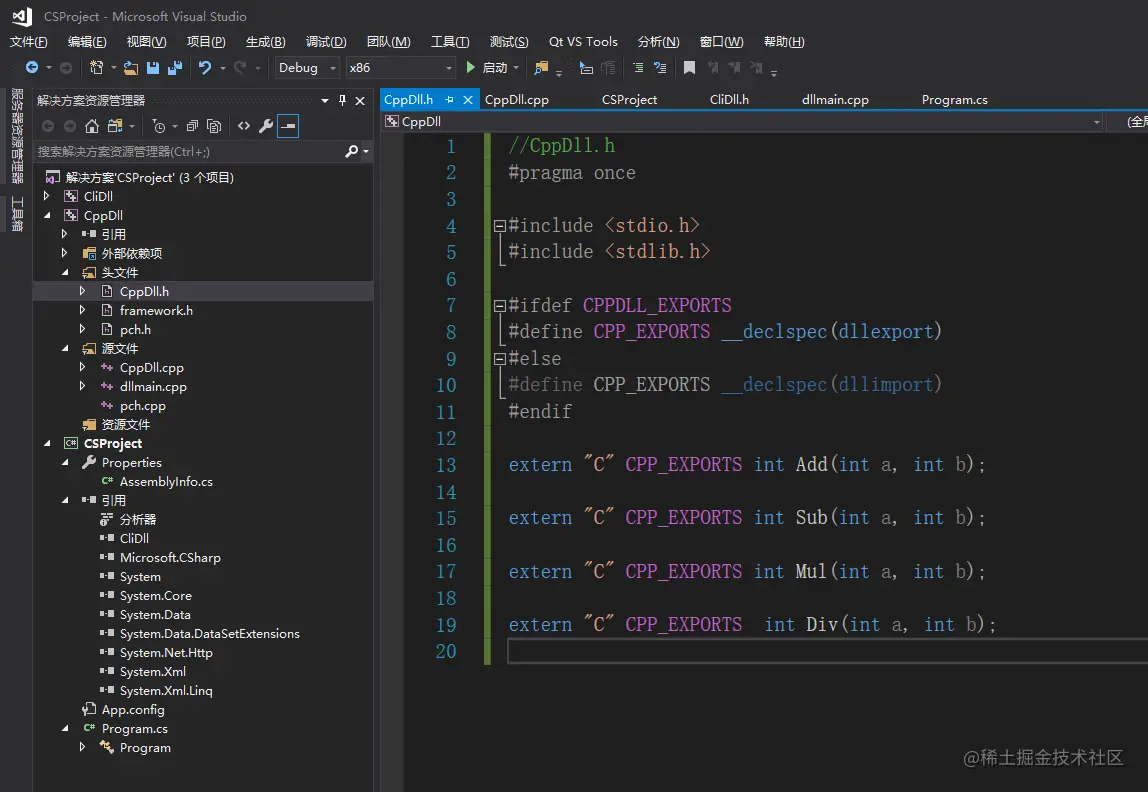Screen dimensions: 1148x792
Task: Click the Undo arrow in toolbar
Action: pos(204,68)
